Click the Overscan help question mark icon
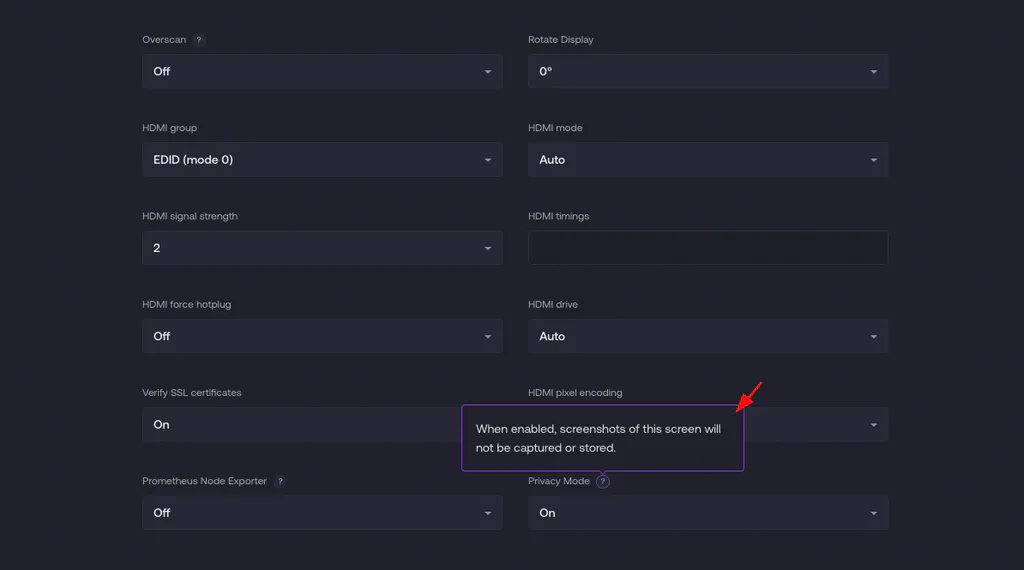The width and height of the screenshot is (1024, 570). [x=199, y=40]
